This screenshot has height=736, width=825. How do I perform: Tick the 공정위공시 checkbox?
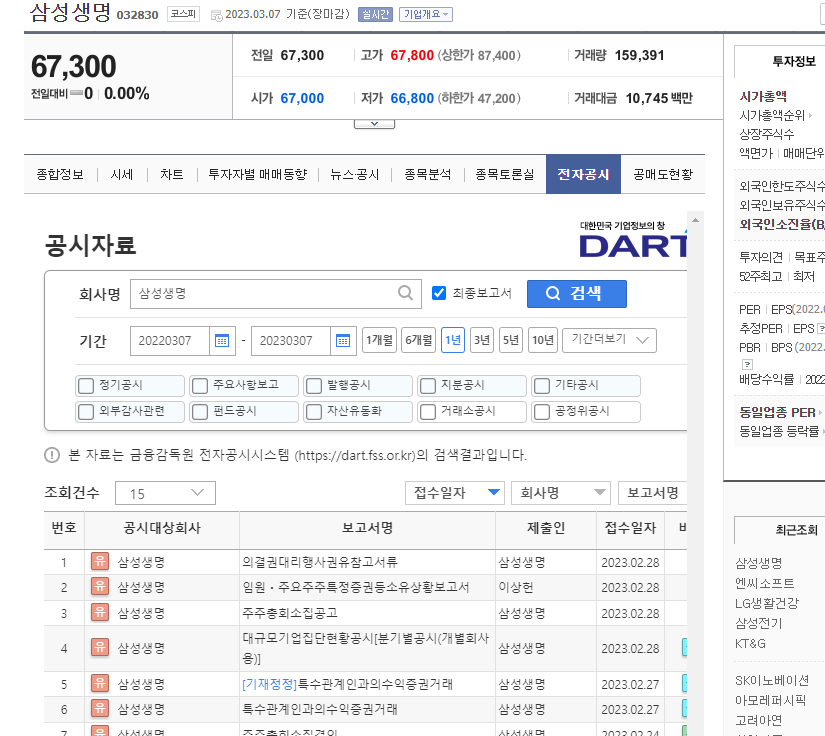pos(542,411)
